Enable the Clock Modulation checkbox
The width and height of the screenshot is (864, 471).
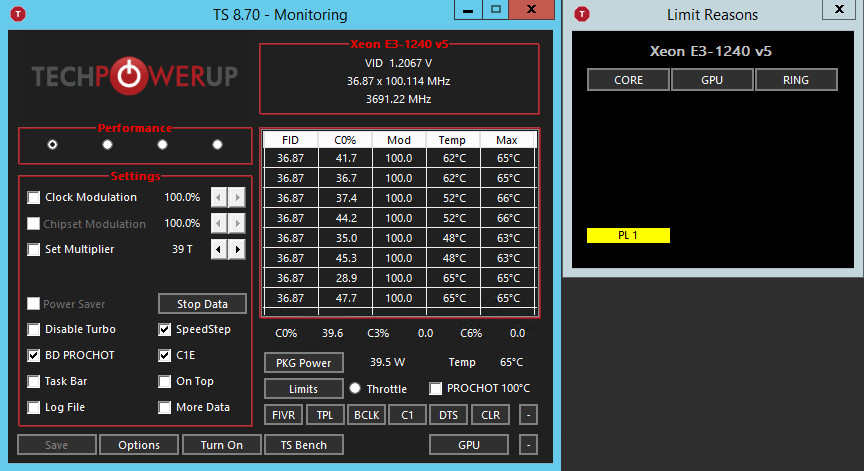34,198
